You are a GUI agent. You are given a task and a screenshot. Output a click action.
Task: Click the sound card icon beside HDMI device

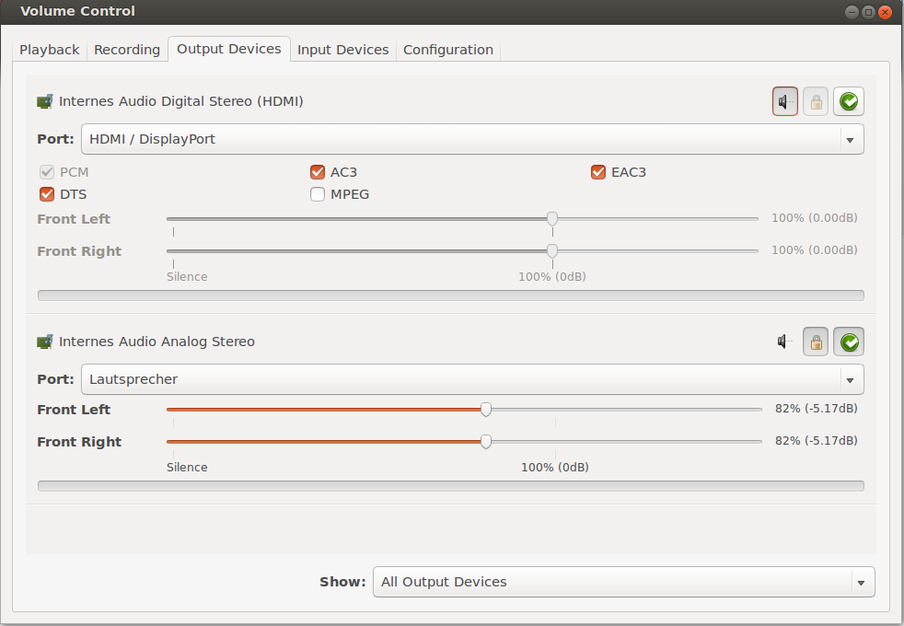tap(45, 101)
